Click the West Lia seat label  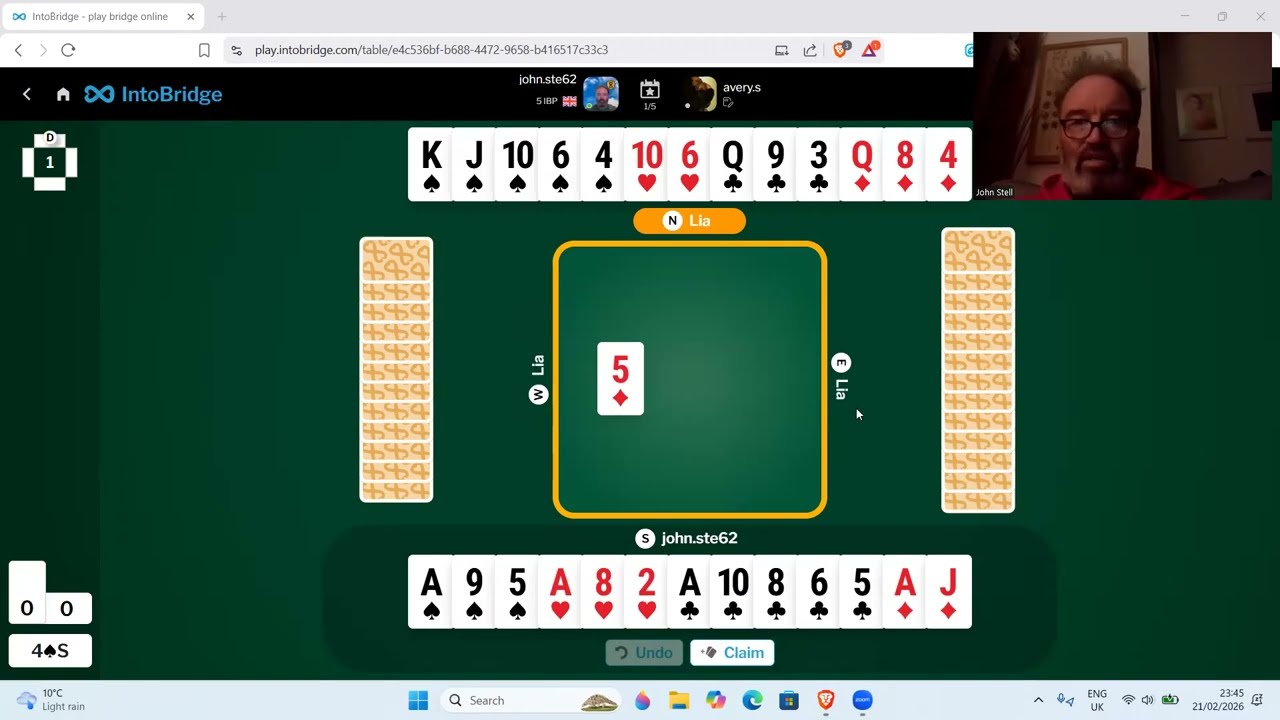coord(538,379)
